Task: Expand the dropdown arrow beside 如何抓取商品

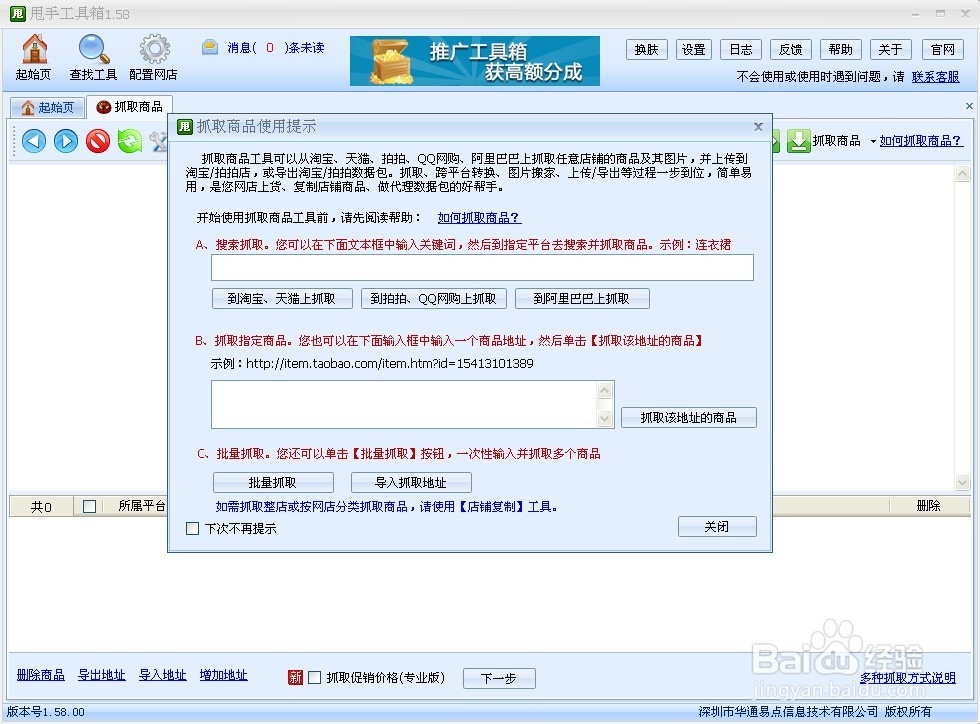Action: coord(873,141)
